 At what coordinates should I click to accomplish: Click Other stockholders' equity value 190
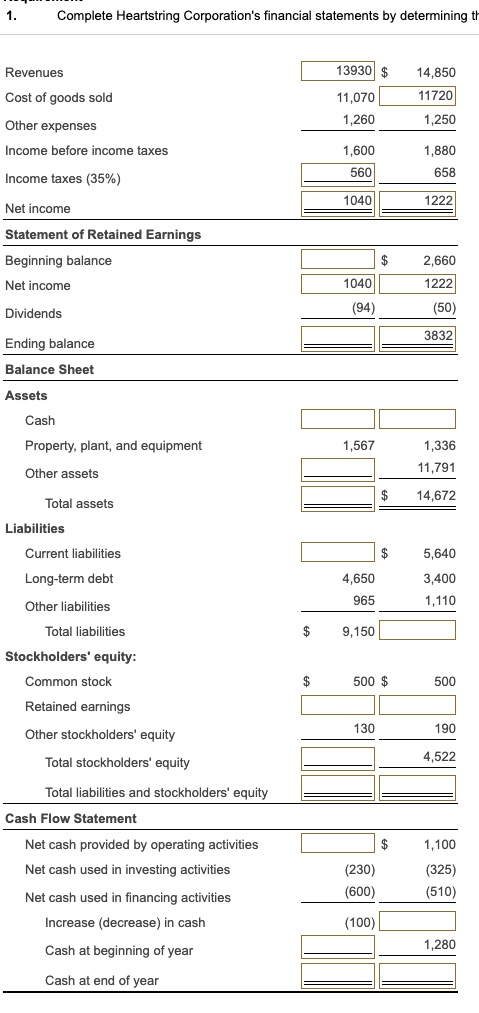(x=445, y=728)
